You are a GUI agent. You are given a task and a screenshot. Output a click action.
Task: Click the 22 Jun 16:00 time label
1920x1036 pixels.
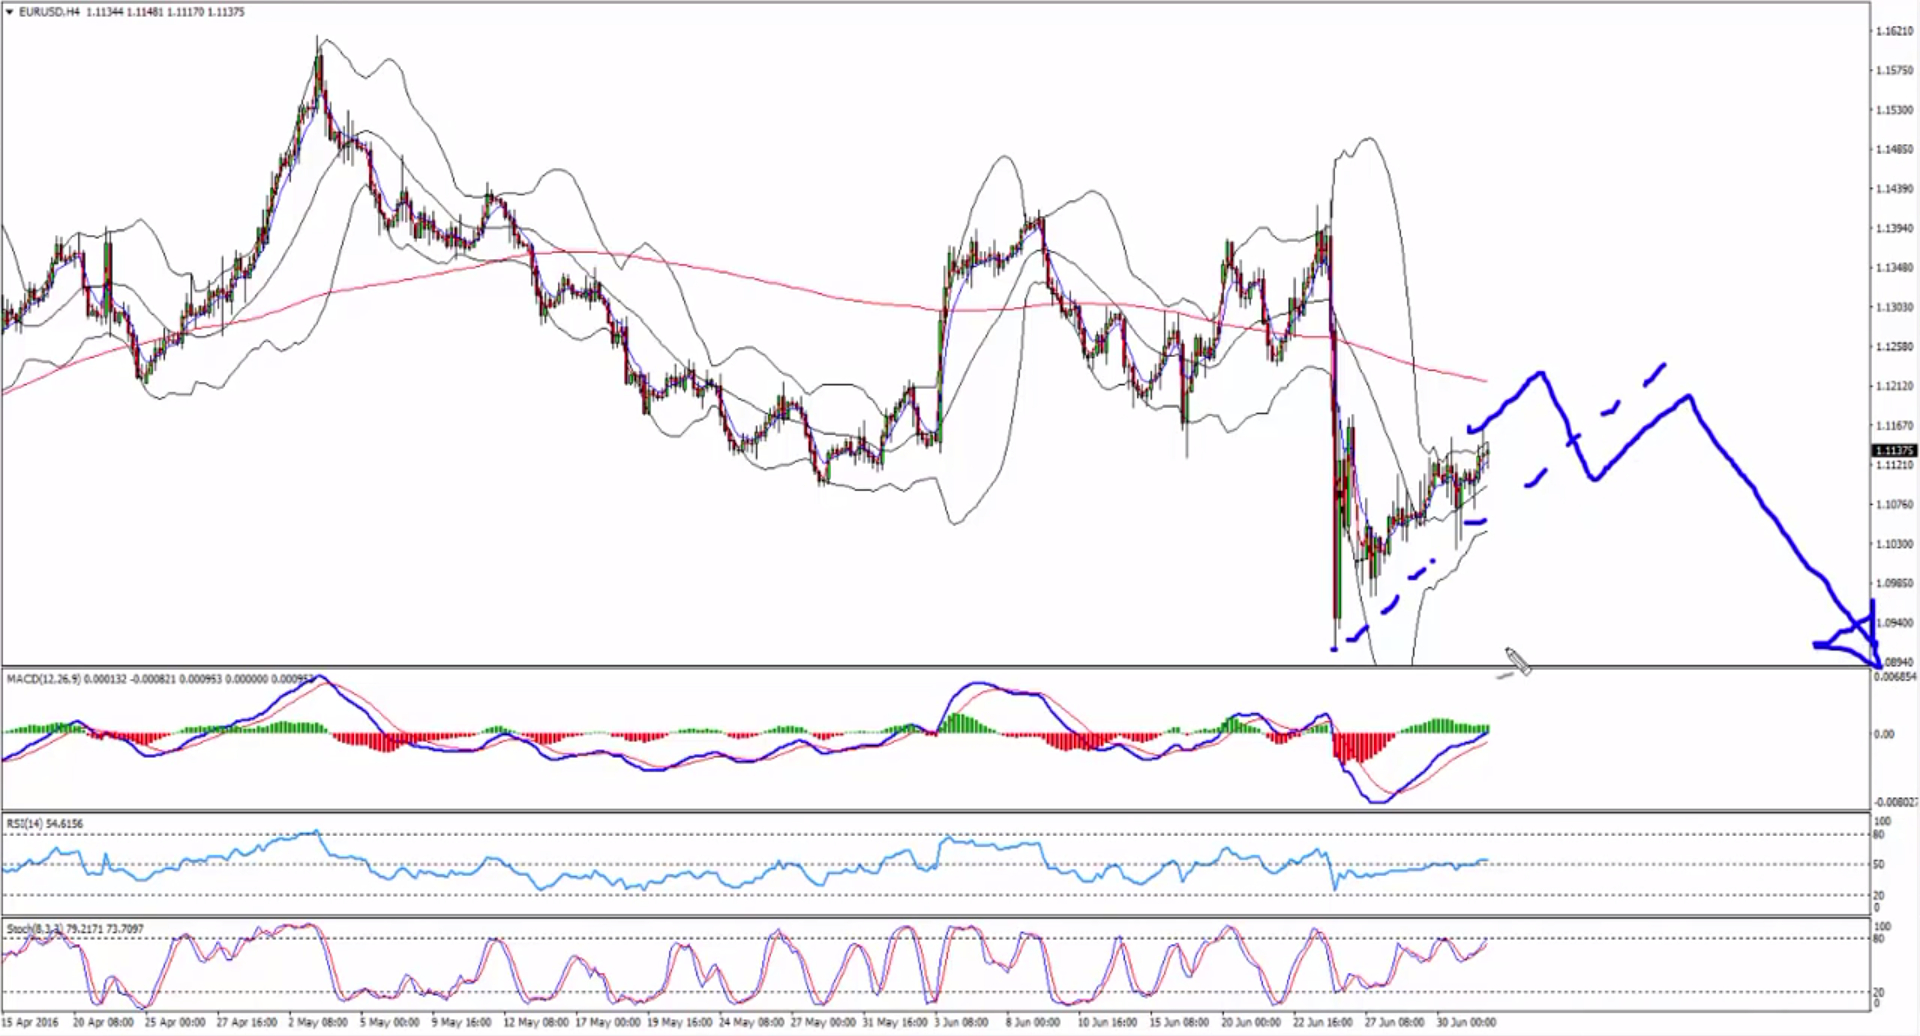coord(1322,1022)
